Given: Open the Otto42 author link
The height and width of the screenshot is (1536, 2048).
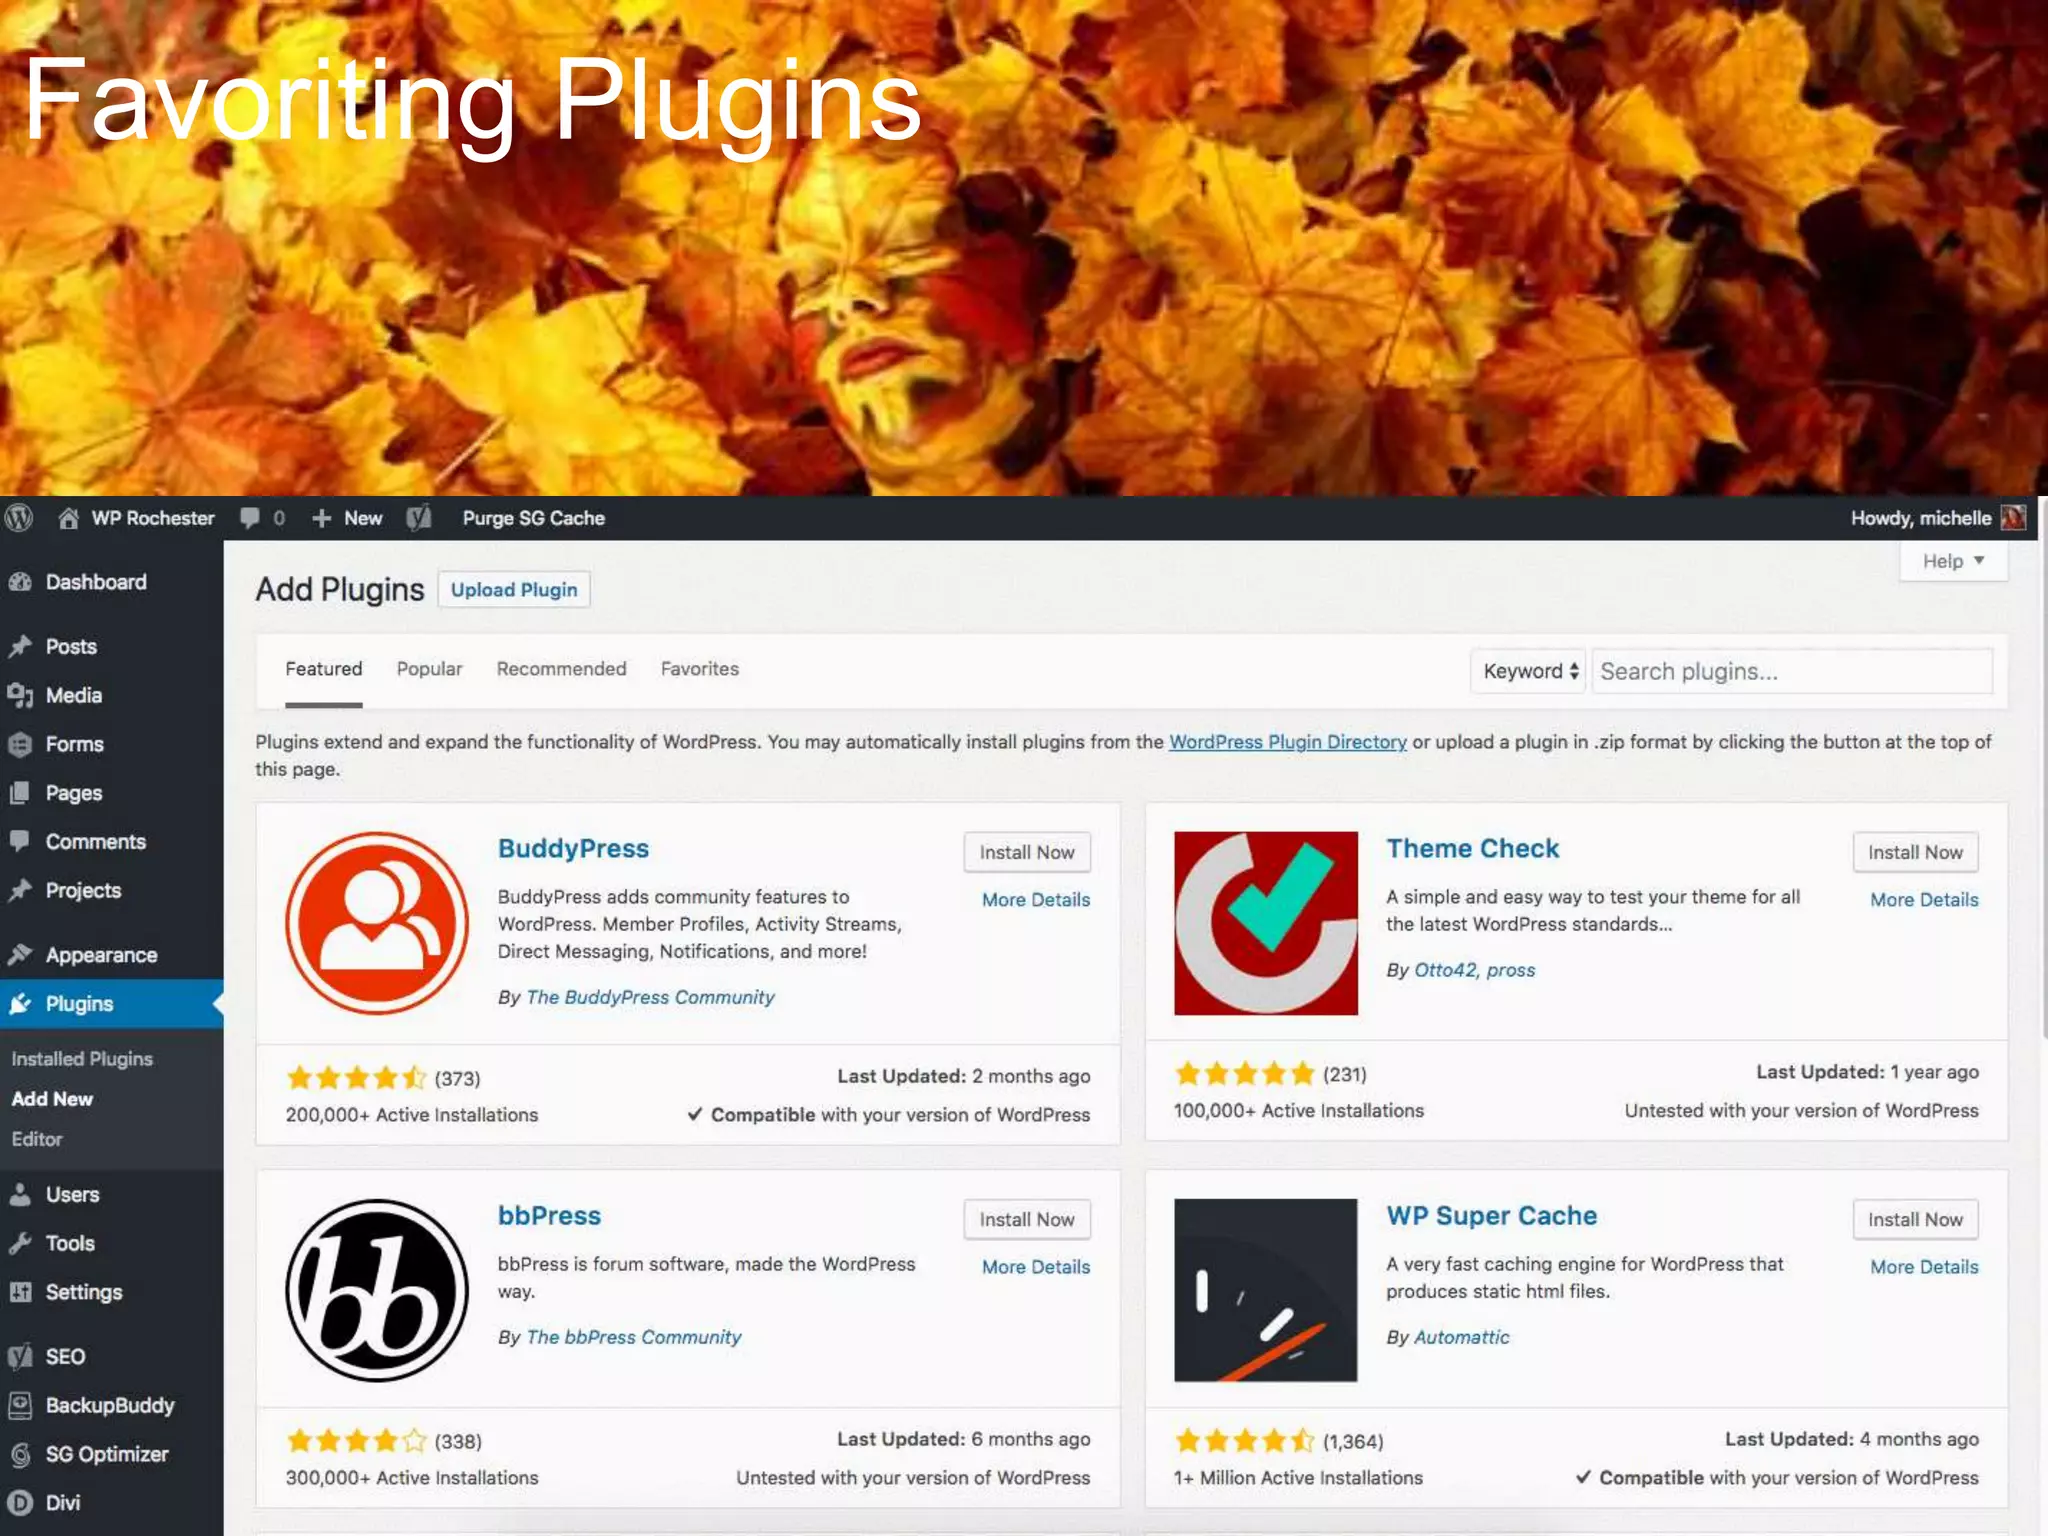Looking at the screenshot, I should point(1445,970).
